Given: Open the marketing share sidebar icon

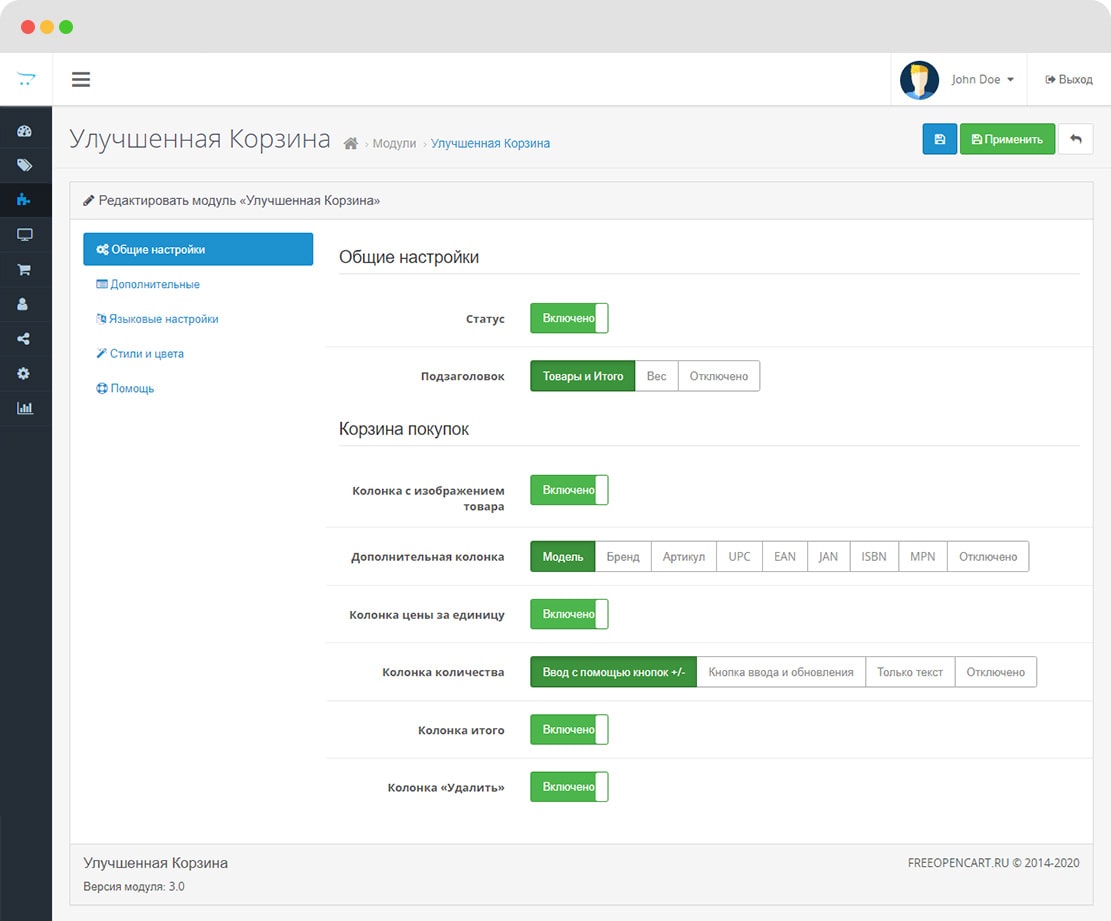Looking at the screenshot, I should tap(23, 339).
